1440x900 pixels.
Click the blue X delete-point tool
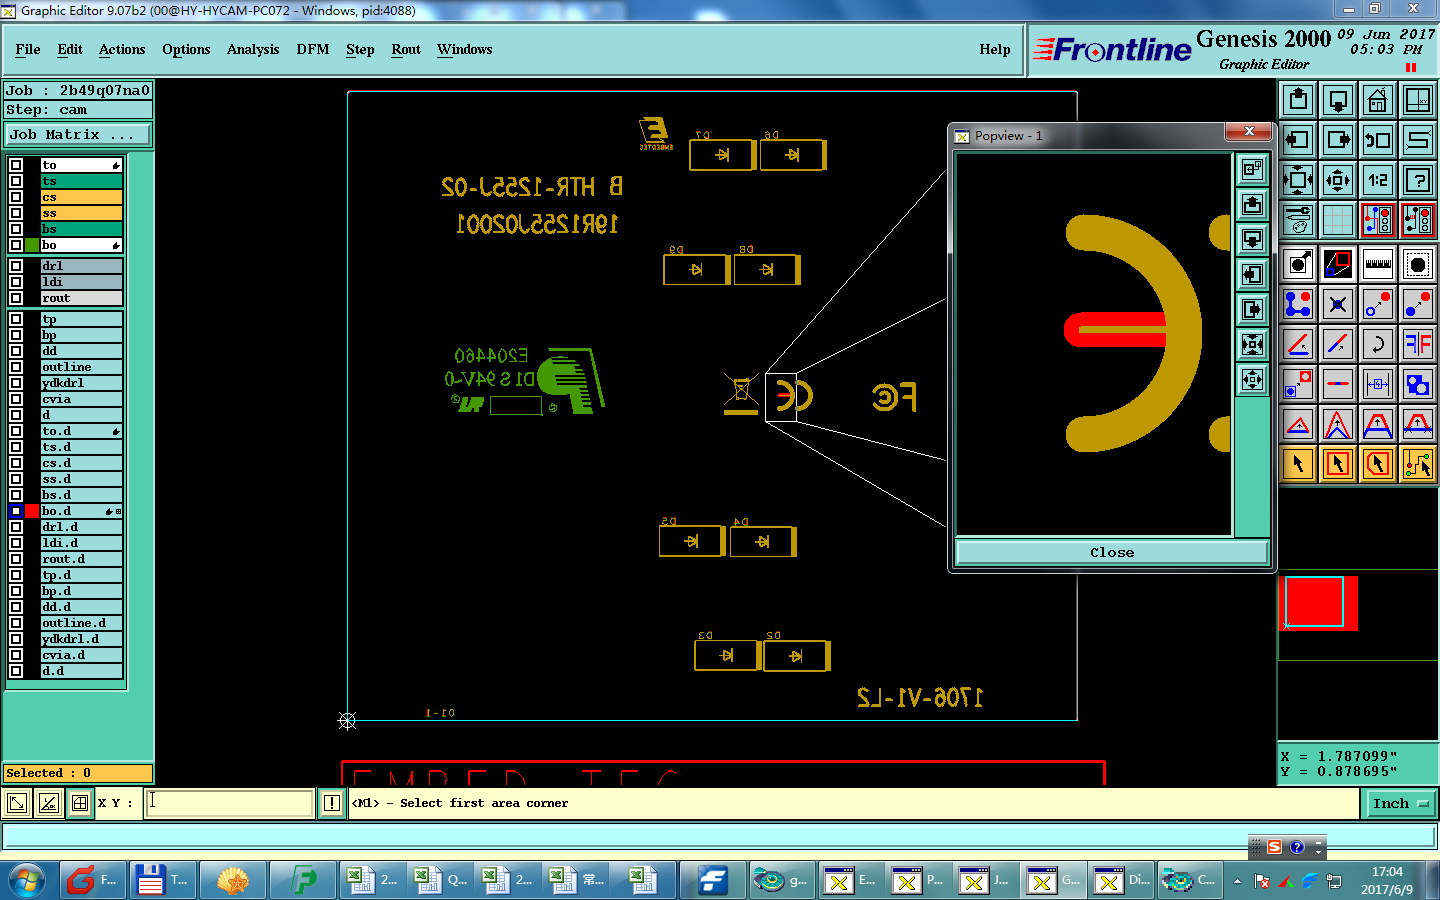pos(1338,304)
